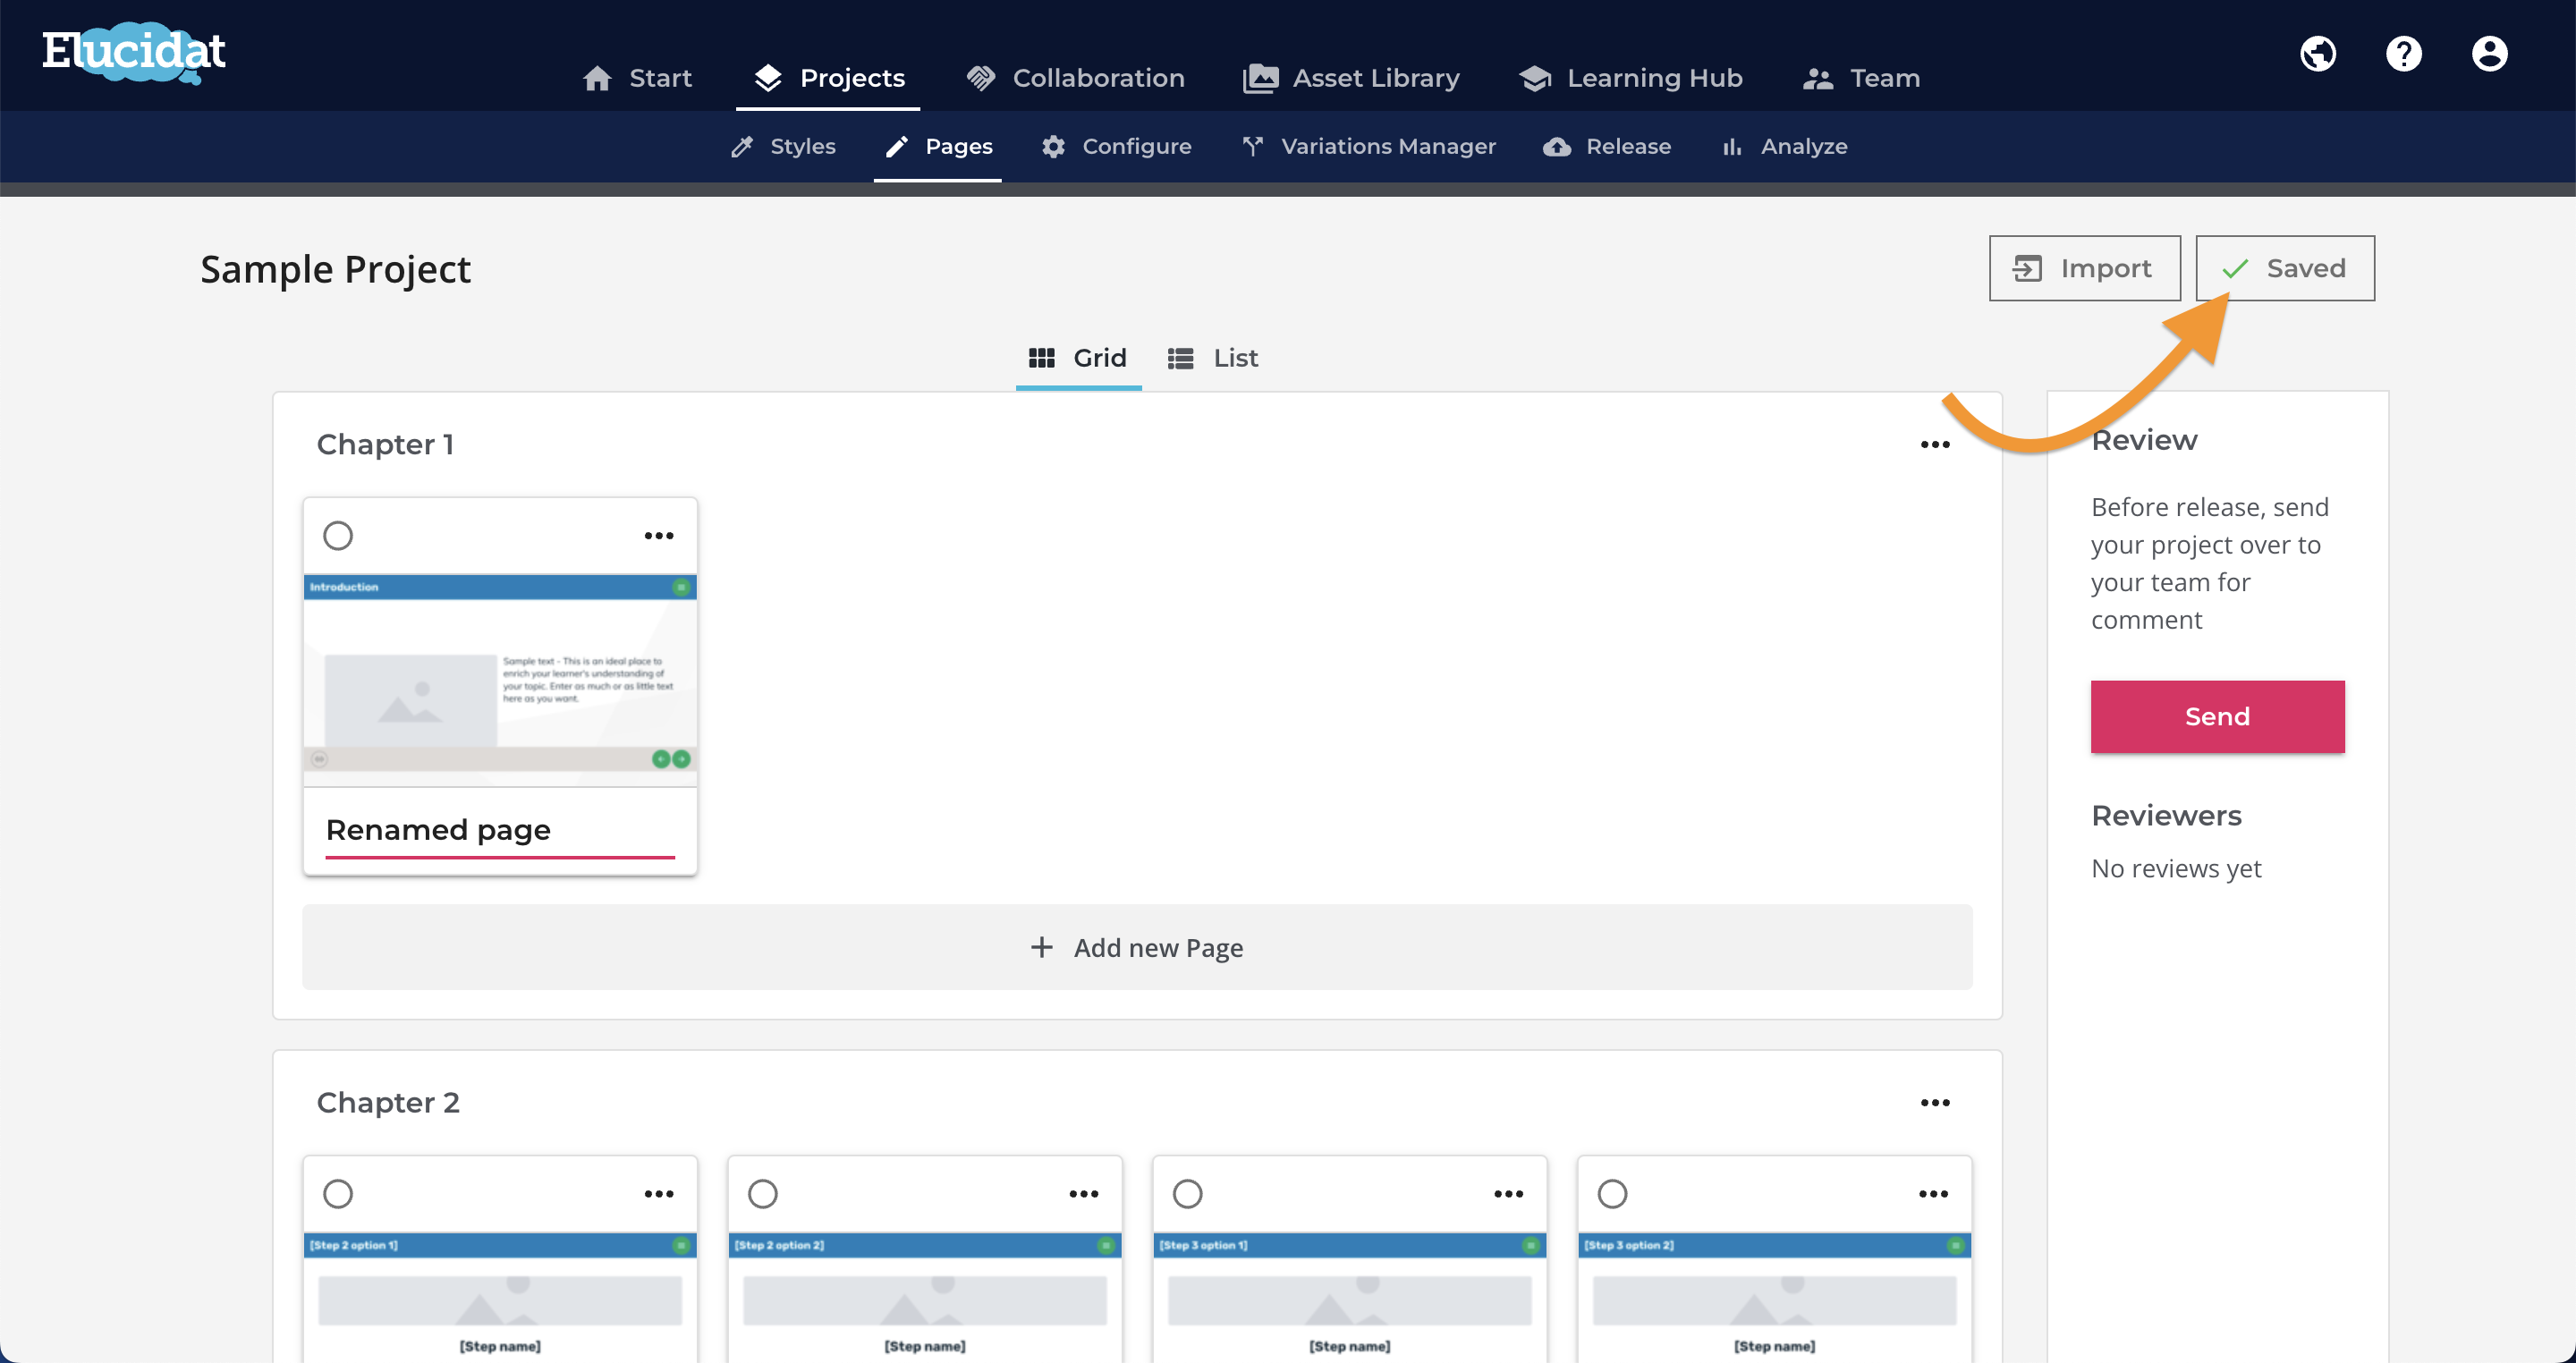Open the Projects tab
Screen dimensions: 2576x1363
tap(828, 78)
